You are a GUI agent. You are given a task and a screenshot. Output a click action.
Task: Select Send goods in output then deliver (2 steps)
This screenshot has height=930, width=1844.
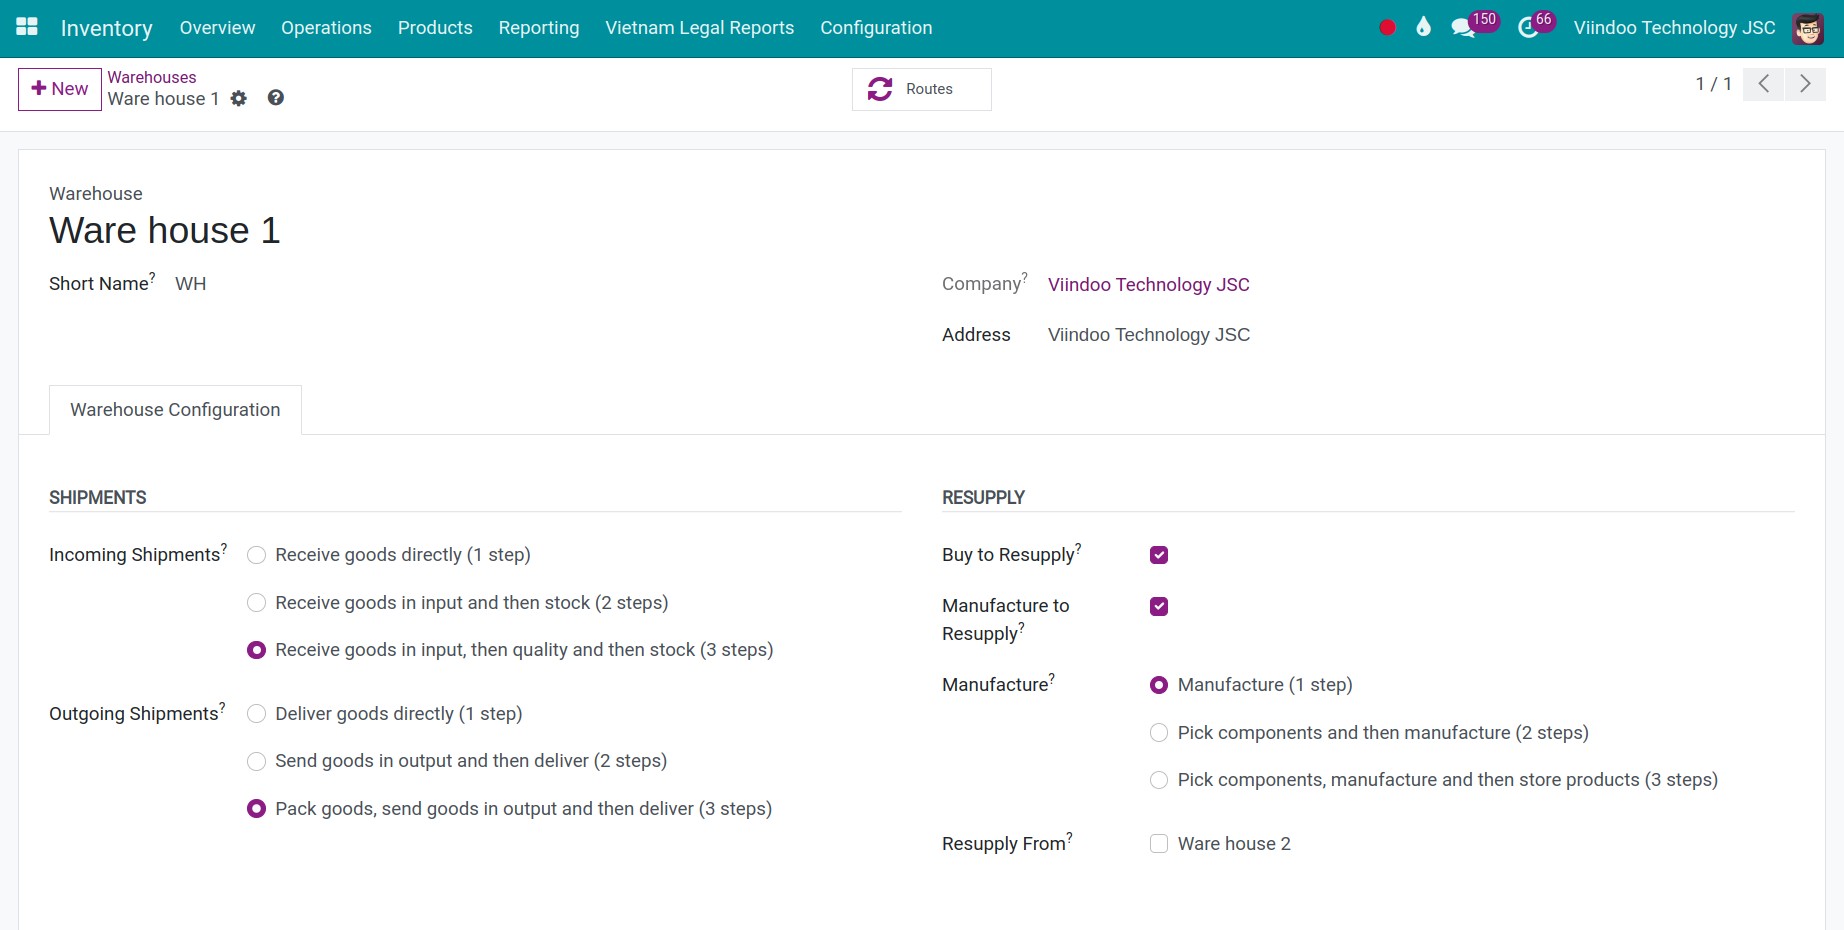pyautogui.click(x=257, y=761)
